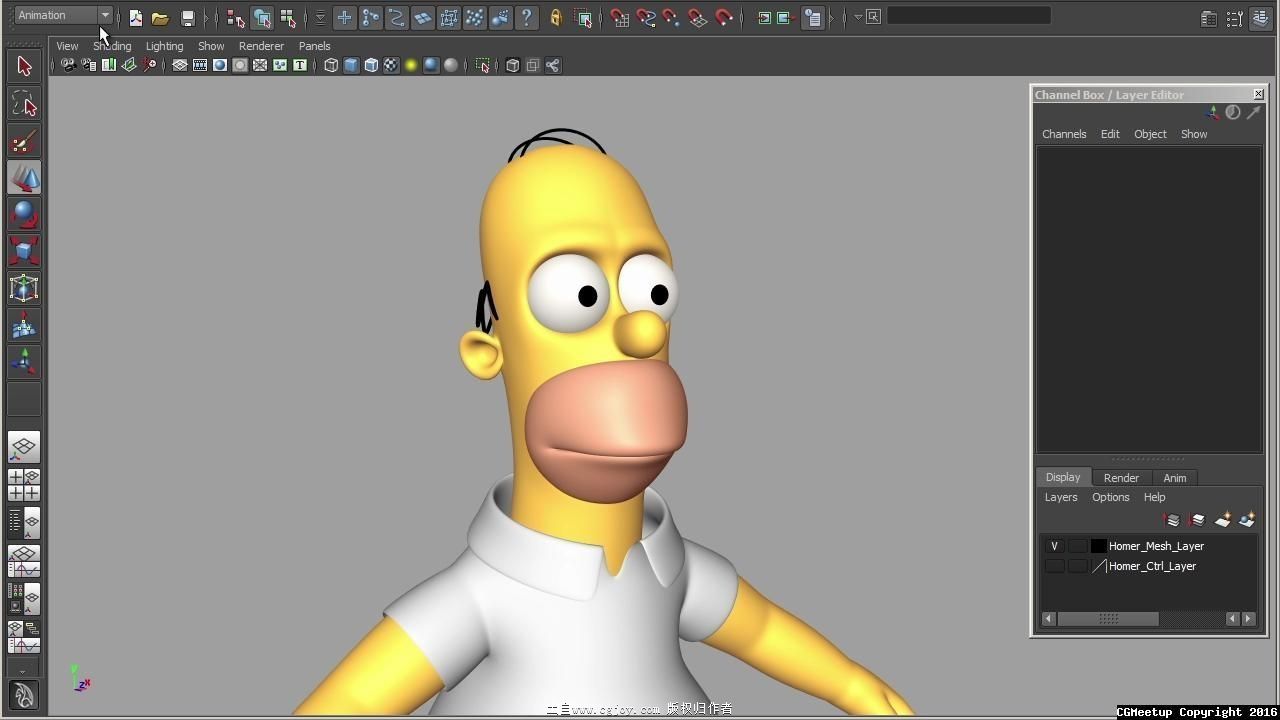This screenshot has height=720, width=1280.
Task: Lock current selection padlock
Action: [x=556, y=18]
